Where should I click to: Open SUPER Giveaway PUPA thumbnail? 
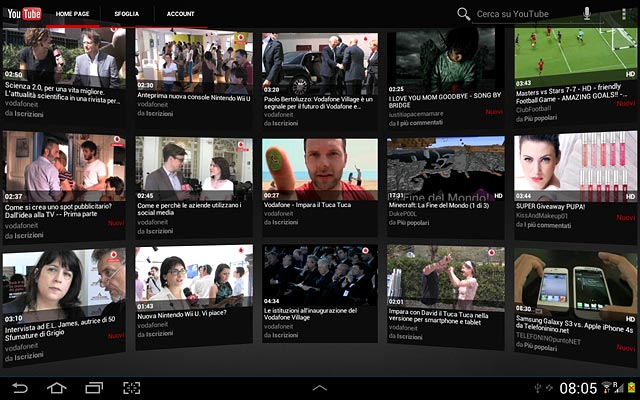(576, 166)
